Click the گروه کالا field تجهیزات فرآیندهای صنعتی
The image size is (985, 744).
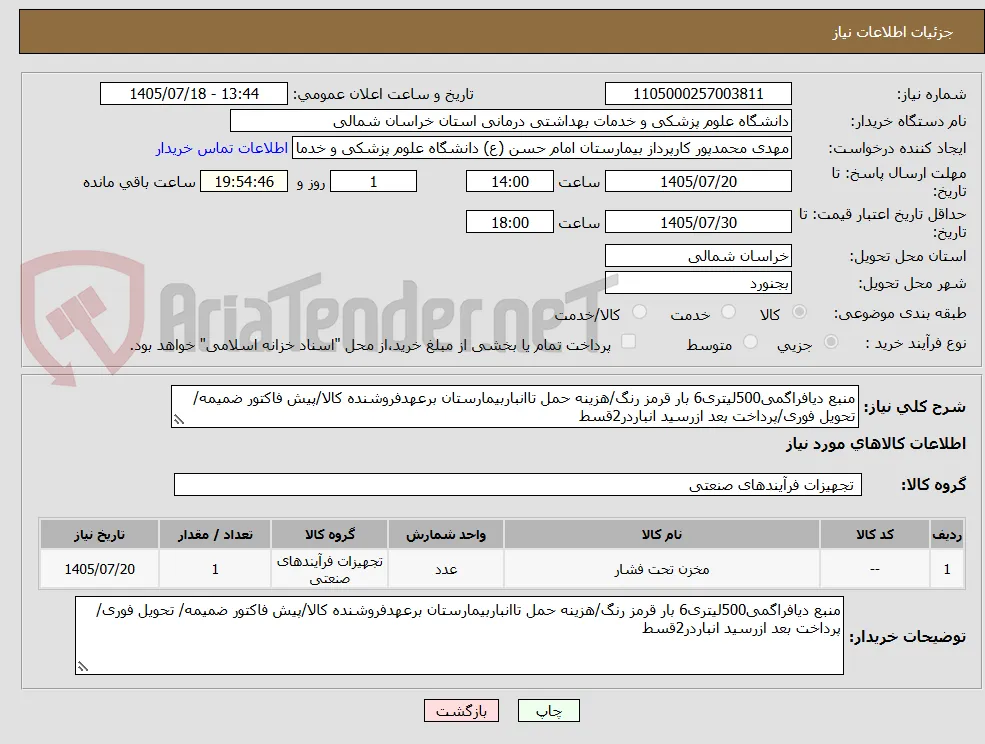(x=518, y=484)
